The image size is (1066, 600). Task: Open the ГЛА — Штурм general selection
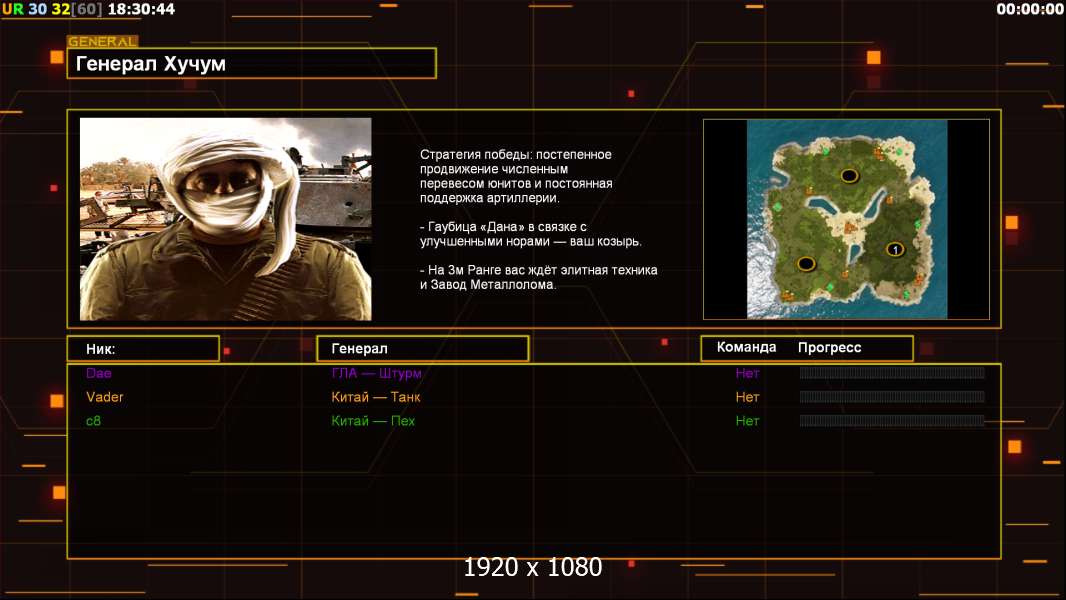[x=376, y=373]
